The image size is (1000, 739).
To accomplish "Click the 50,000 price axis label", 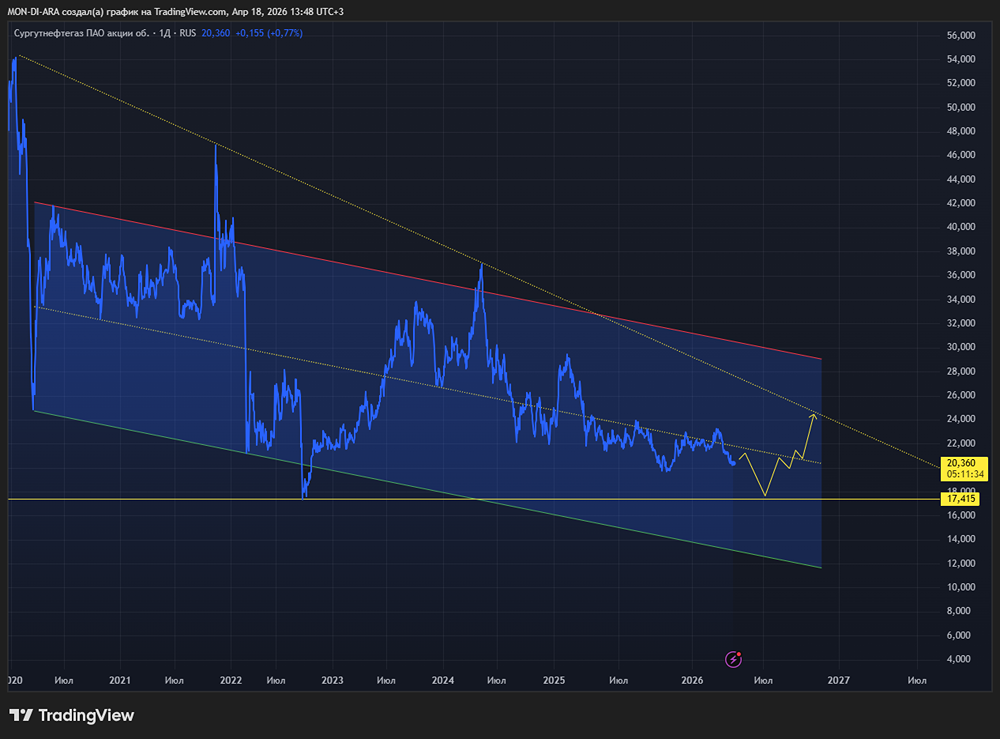I will pos(961,107).
